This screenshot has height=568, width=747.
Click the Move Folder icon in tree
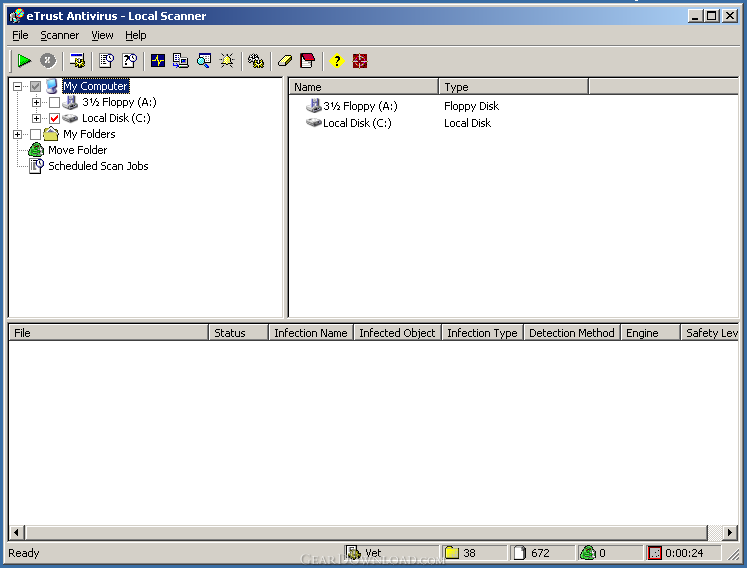tap(36, 150)
